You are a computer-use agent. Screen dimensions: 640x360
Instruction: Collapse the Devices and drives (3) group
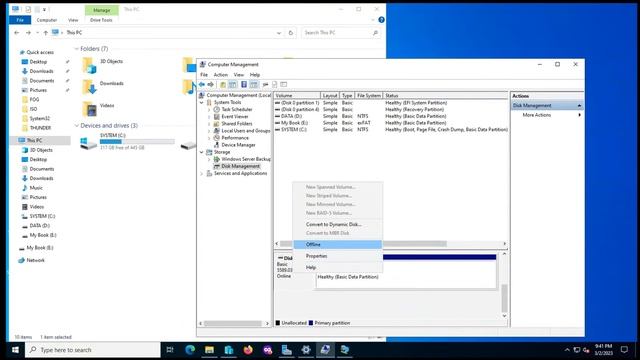tap(76, 126)
